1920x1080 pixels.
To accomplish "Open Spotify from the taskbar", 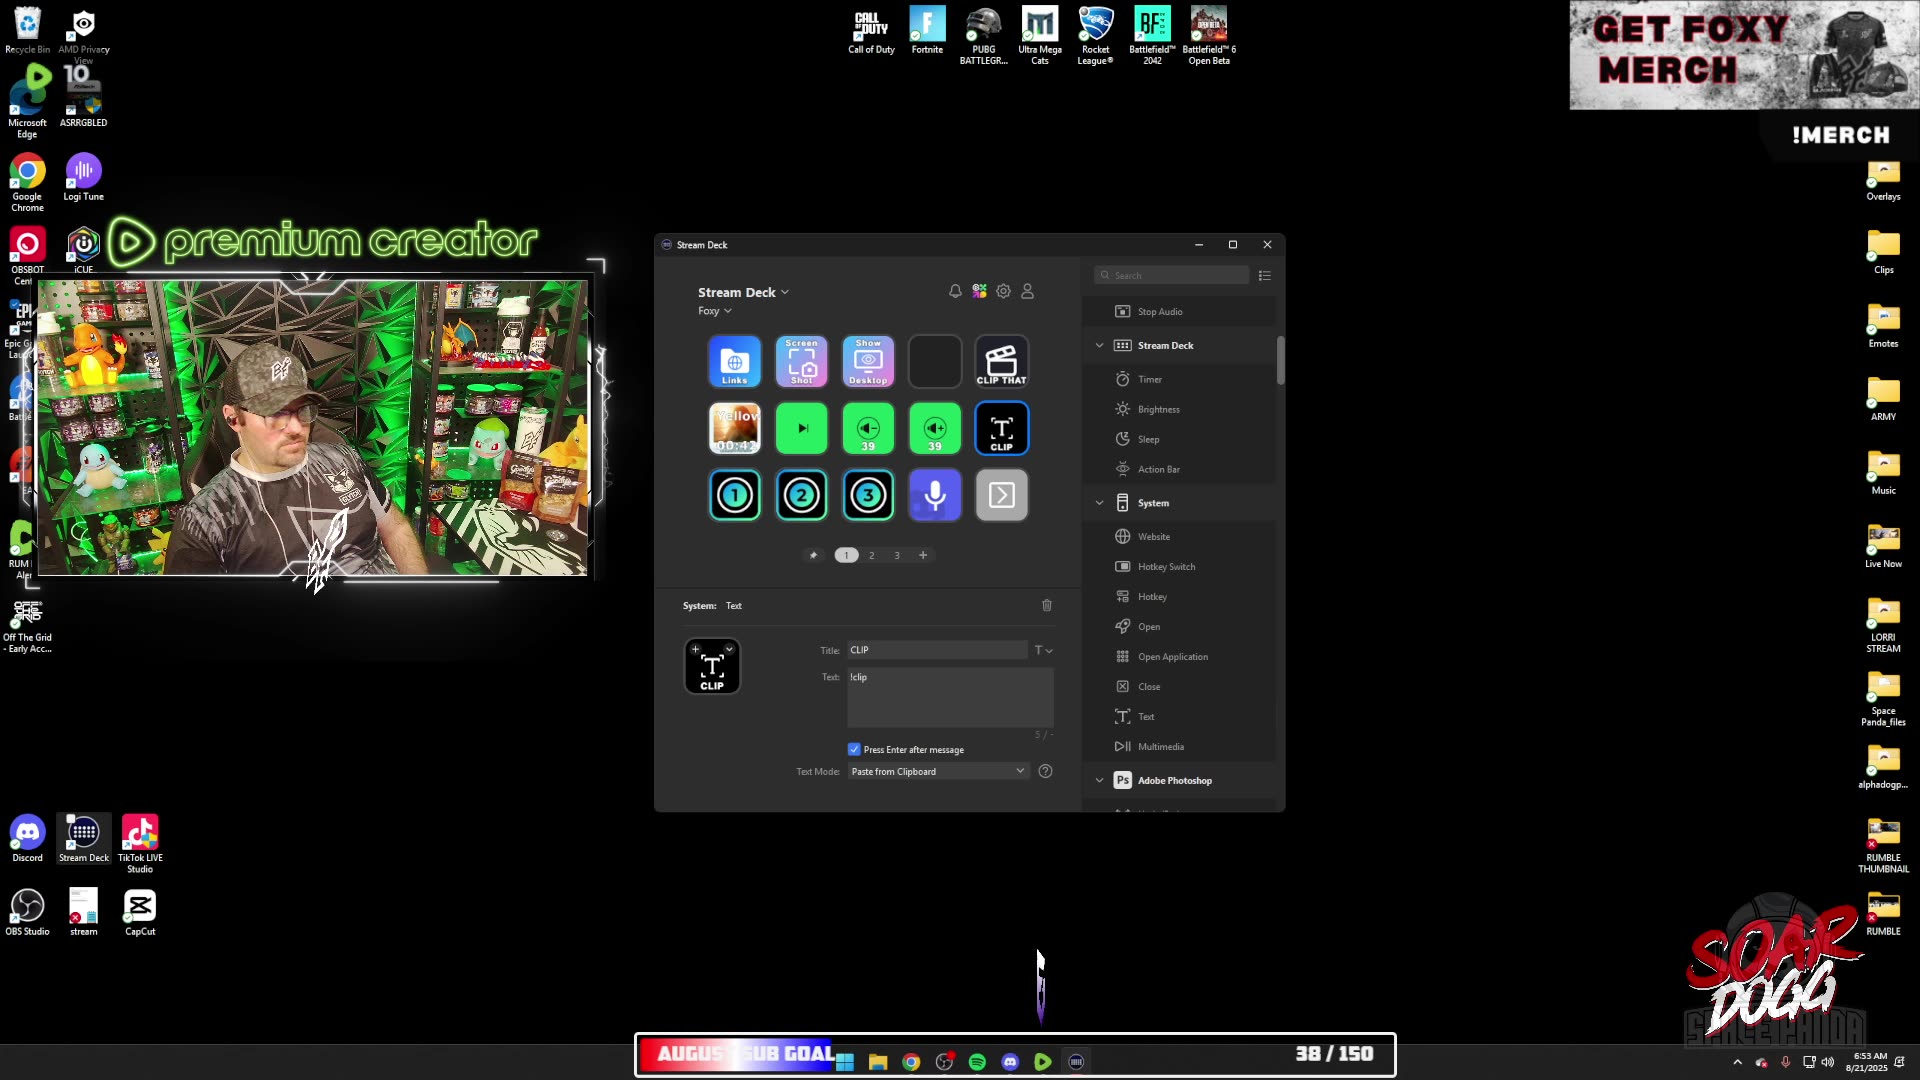I will [977, 1062].
